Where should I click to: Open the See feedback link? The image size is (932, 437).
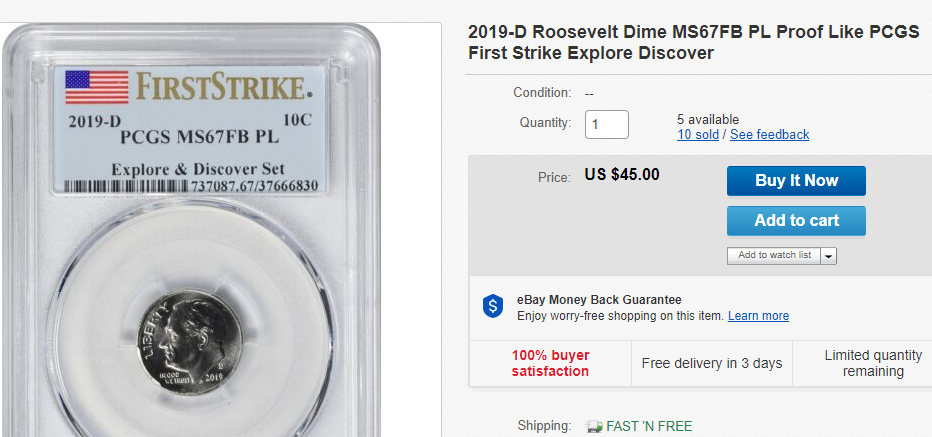(769, 135)
